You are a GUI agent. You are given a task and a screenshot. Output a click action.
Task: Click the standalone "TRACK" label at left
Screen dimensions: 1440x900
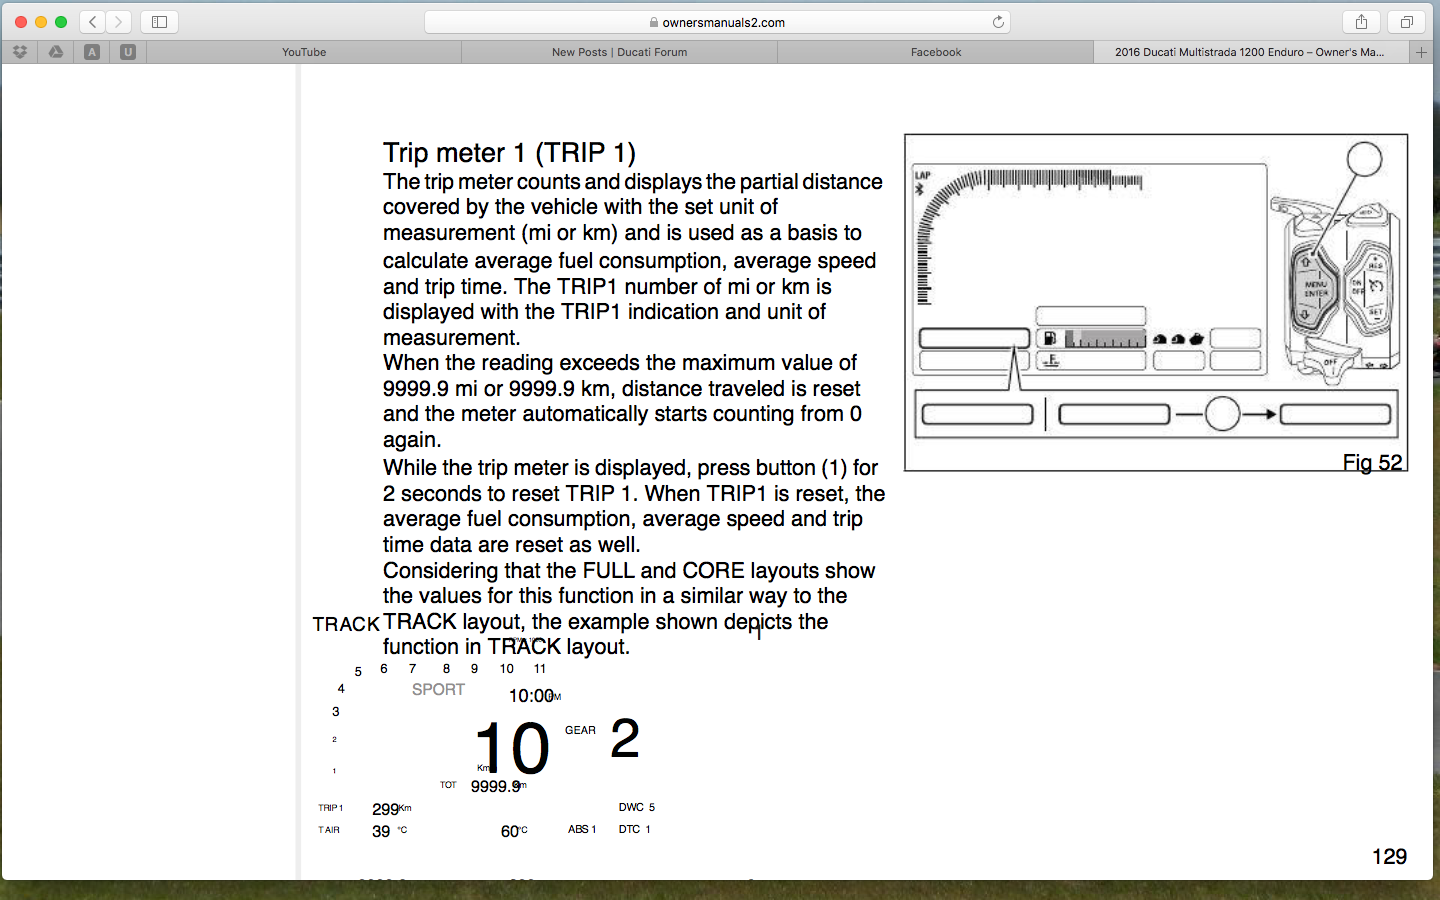(346, 624)
